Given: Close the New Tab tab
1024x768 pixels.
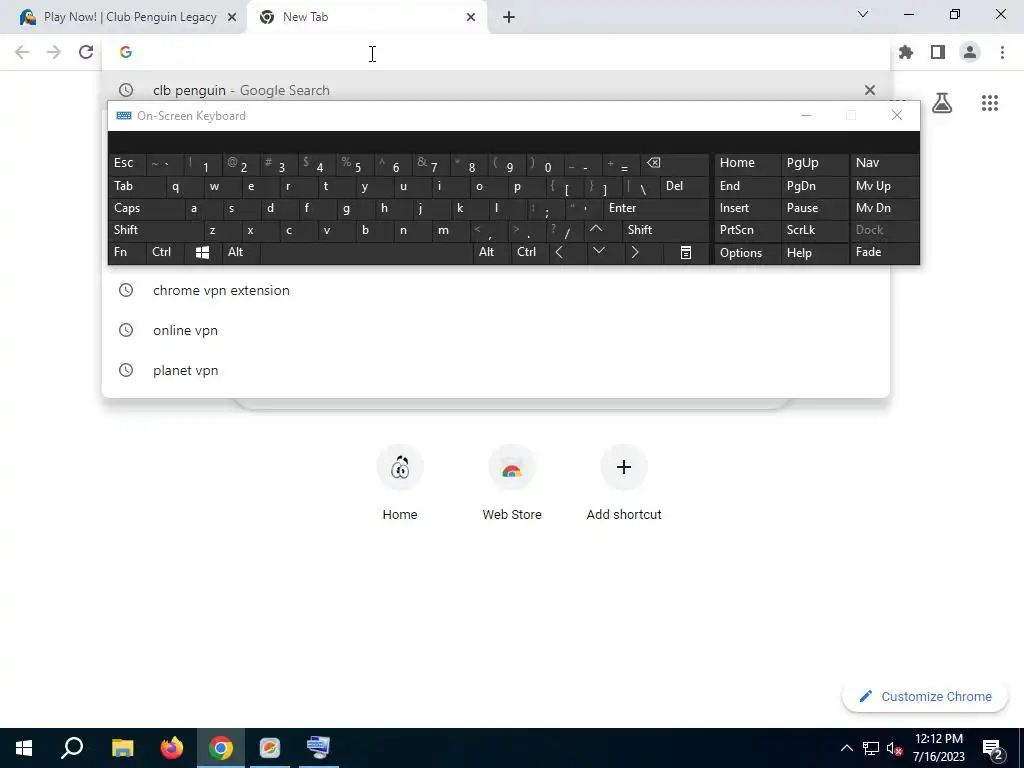Looking at the screenshot, I should pos(471,17).
